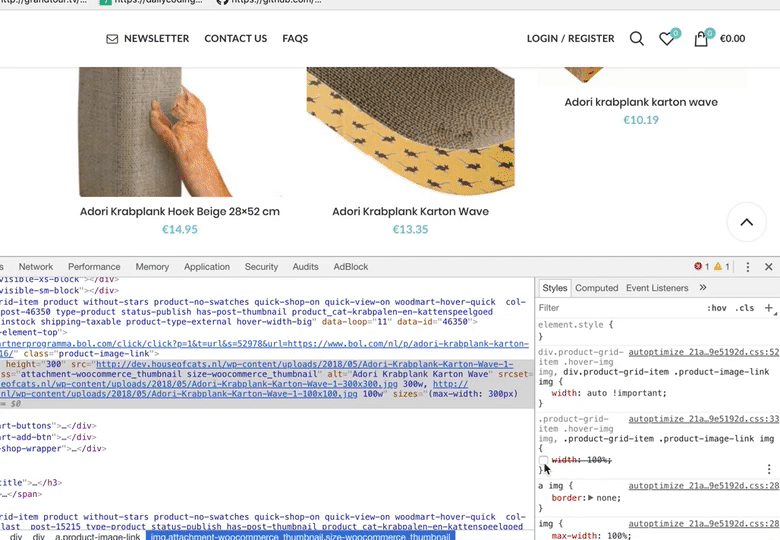
Task: Toggle the .cls class editor button
Action: (744, 308)
